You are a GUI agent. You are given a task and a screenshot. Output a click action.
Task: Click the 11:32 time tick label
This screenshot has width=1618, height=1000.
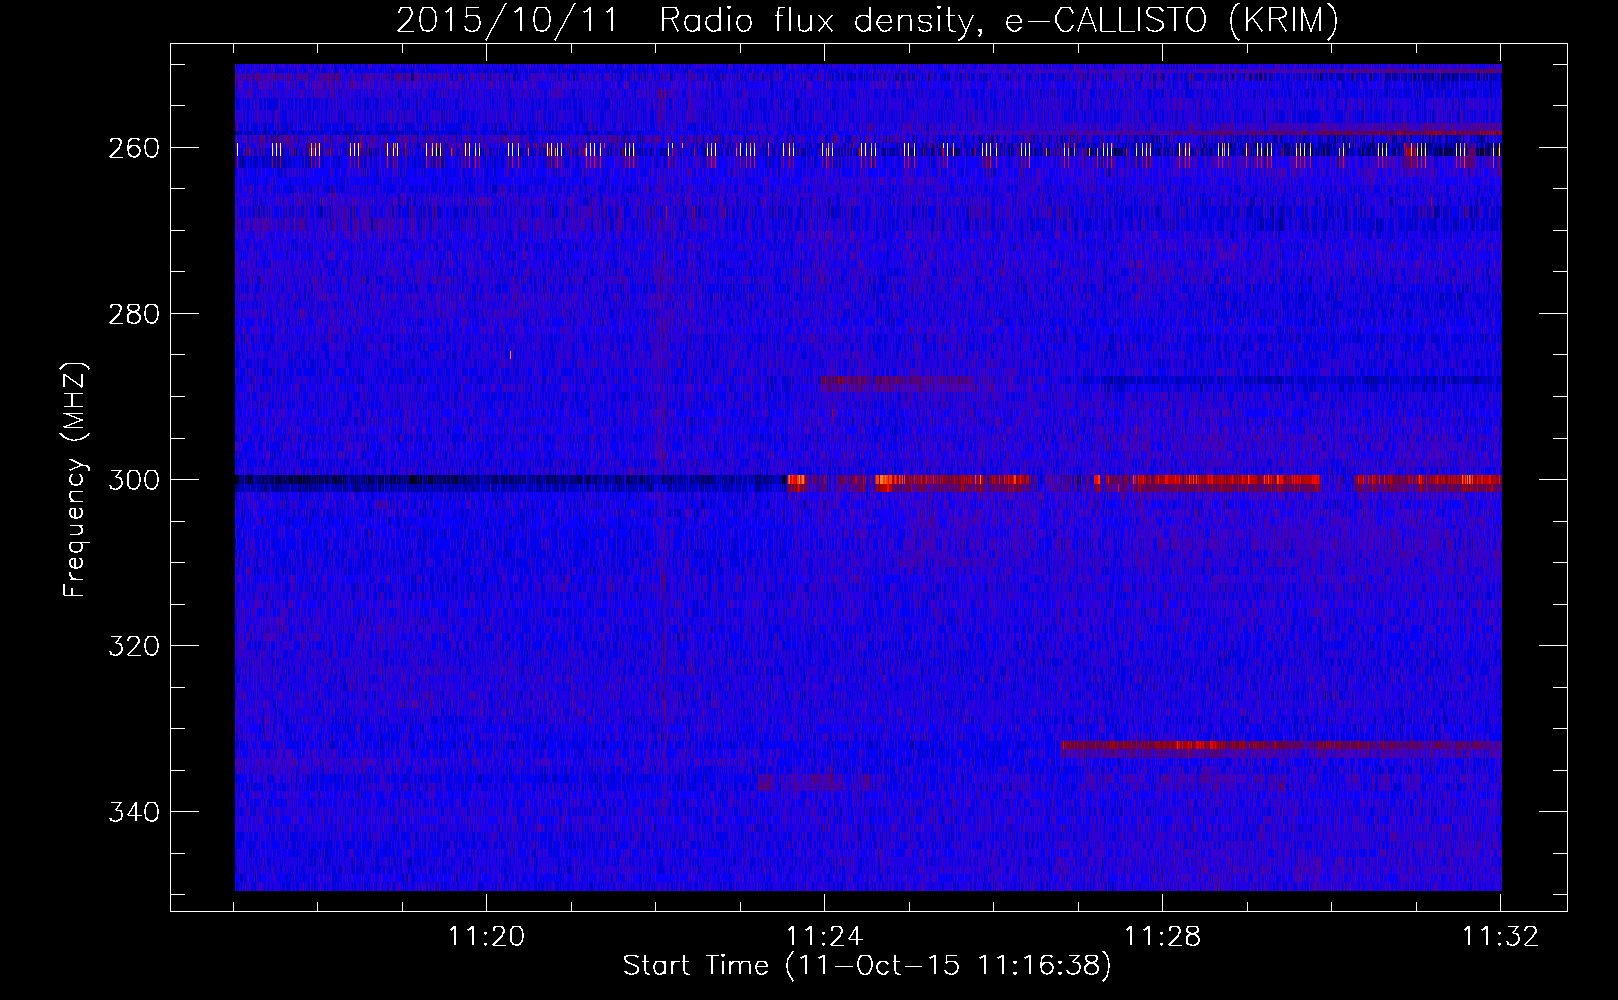tap(1500, 937)
